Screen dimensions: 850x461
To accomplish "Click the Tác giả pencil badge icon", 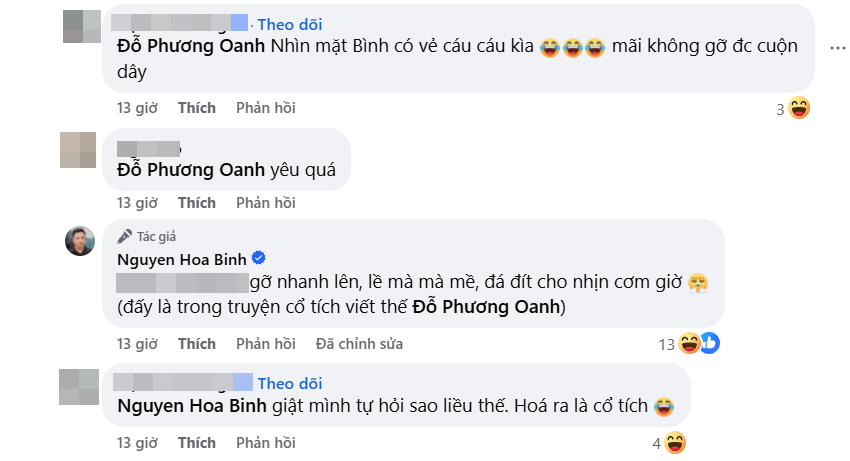I will pyautogui.click(x=124, y=237).
